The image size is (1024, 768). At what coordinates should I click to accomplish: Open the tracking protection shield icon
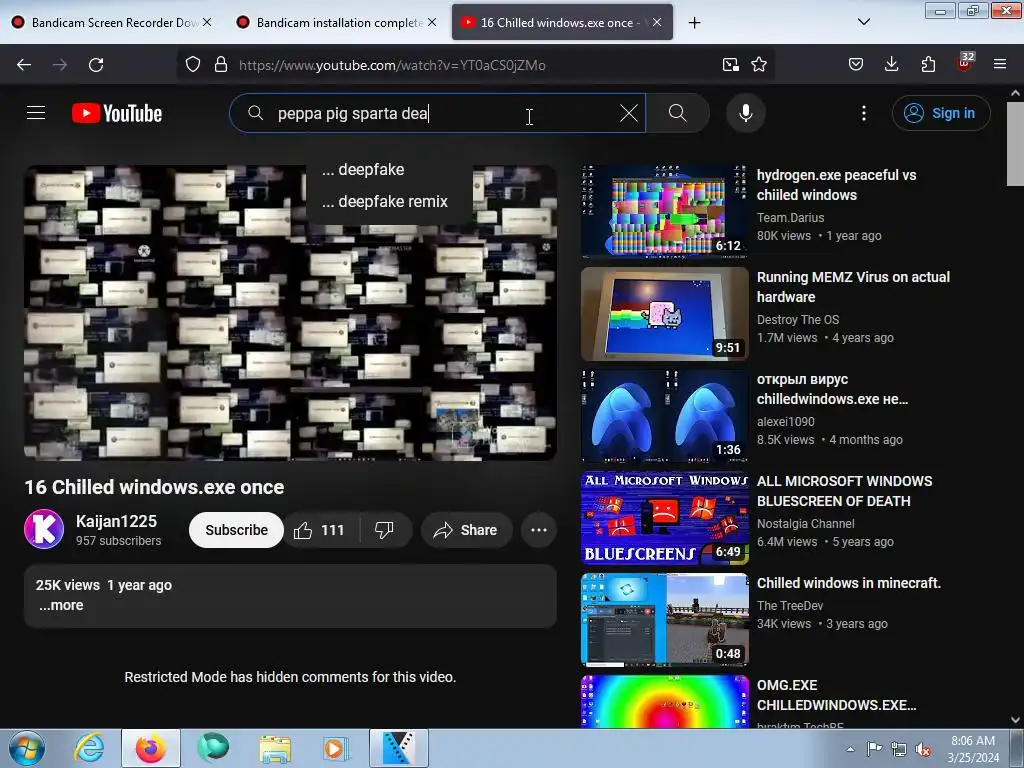pyautogui.click(x=193, y=65)
